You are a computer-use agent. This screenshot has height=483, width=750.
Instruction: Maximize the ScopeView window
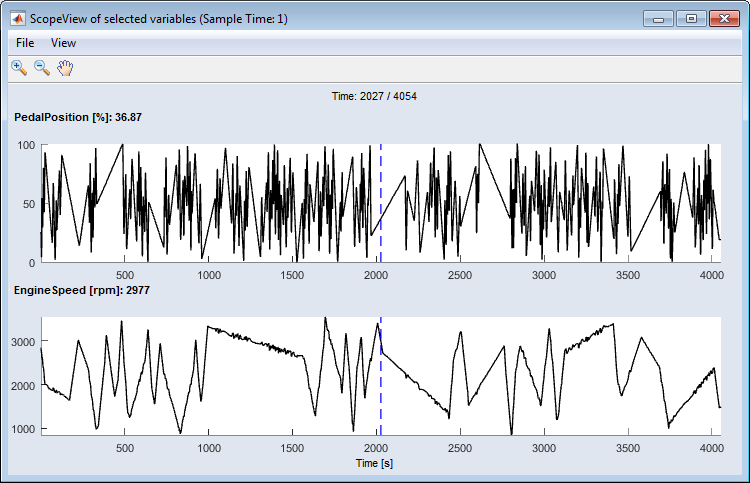(690, 18)
